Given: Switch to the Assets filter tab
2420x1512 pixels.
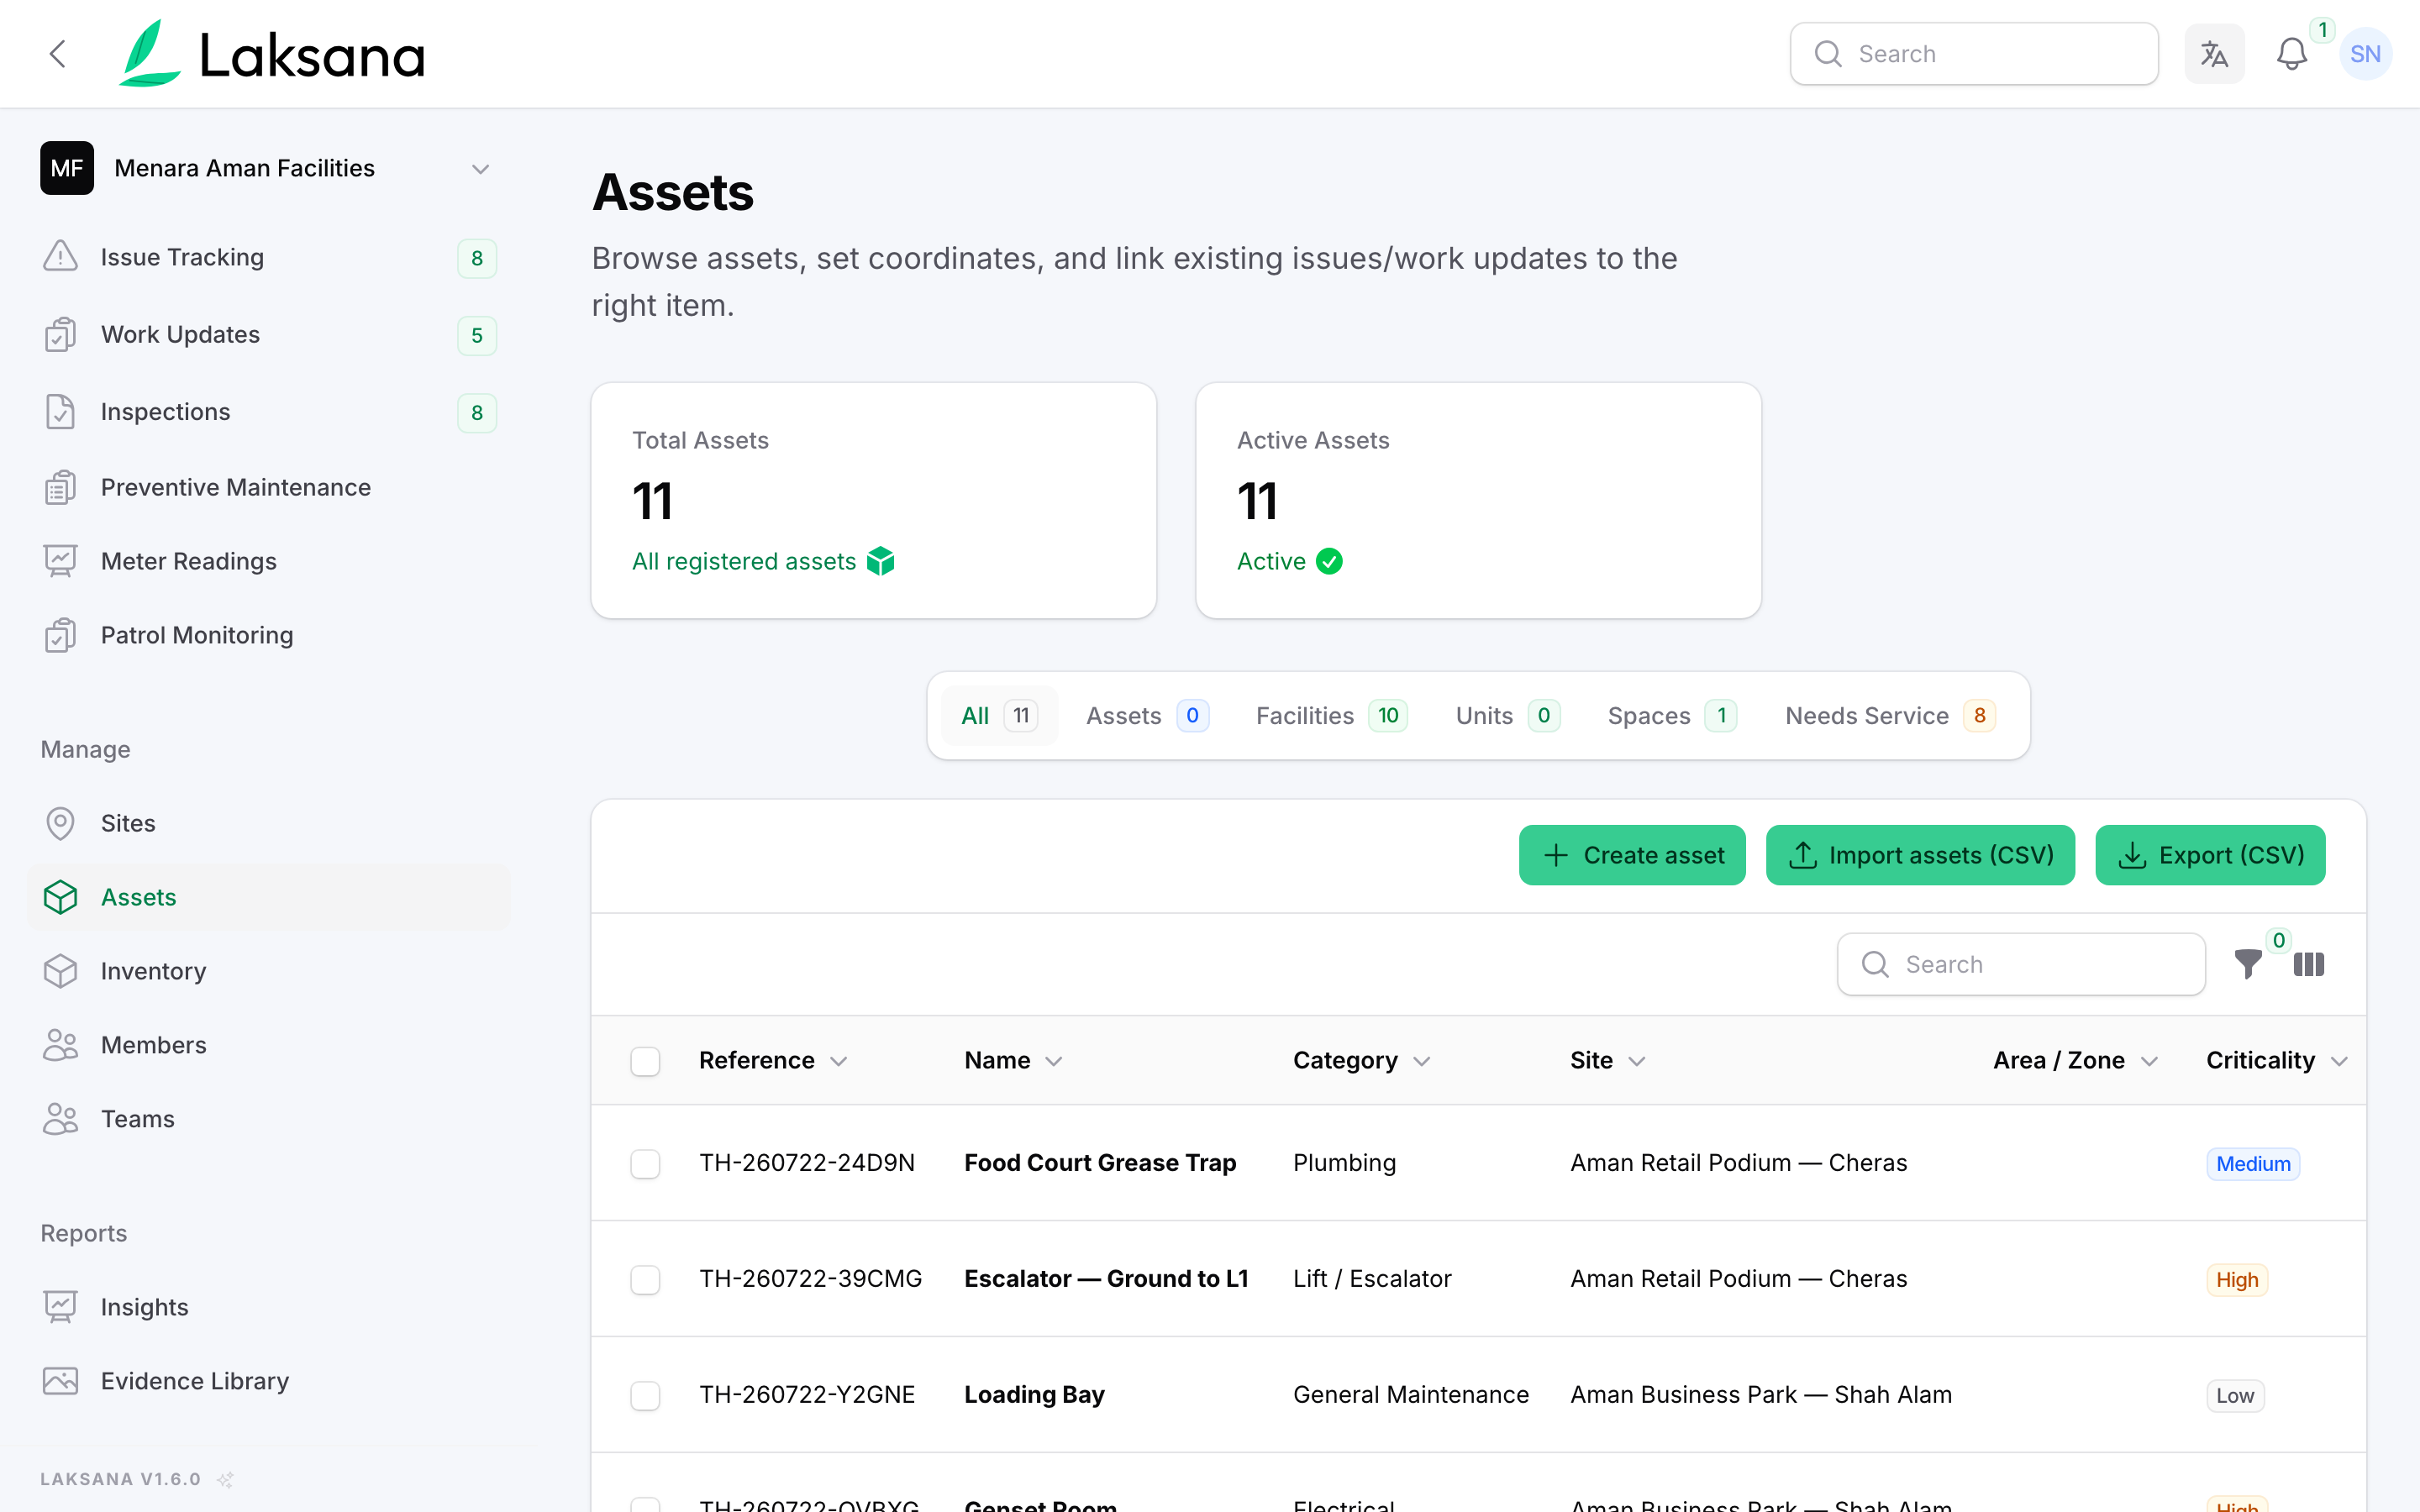Looking at the screenshot, I should 1147,716.
